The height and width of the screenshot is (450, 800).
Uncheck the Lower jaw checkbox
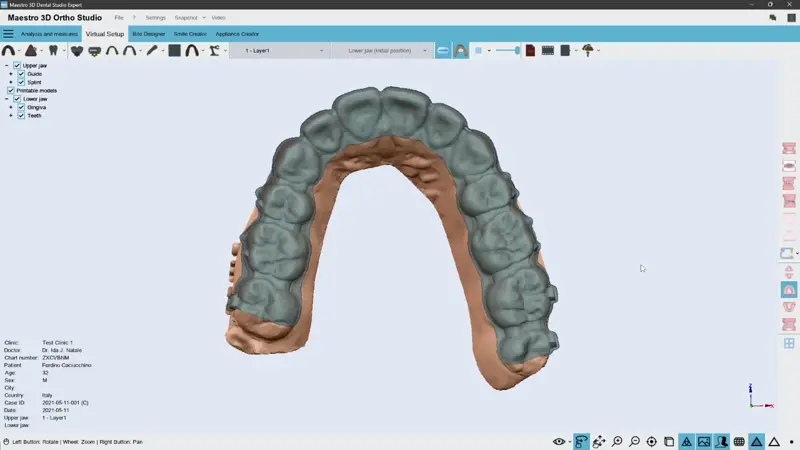tap(17, 98)
